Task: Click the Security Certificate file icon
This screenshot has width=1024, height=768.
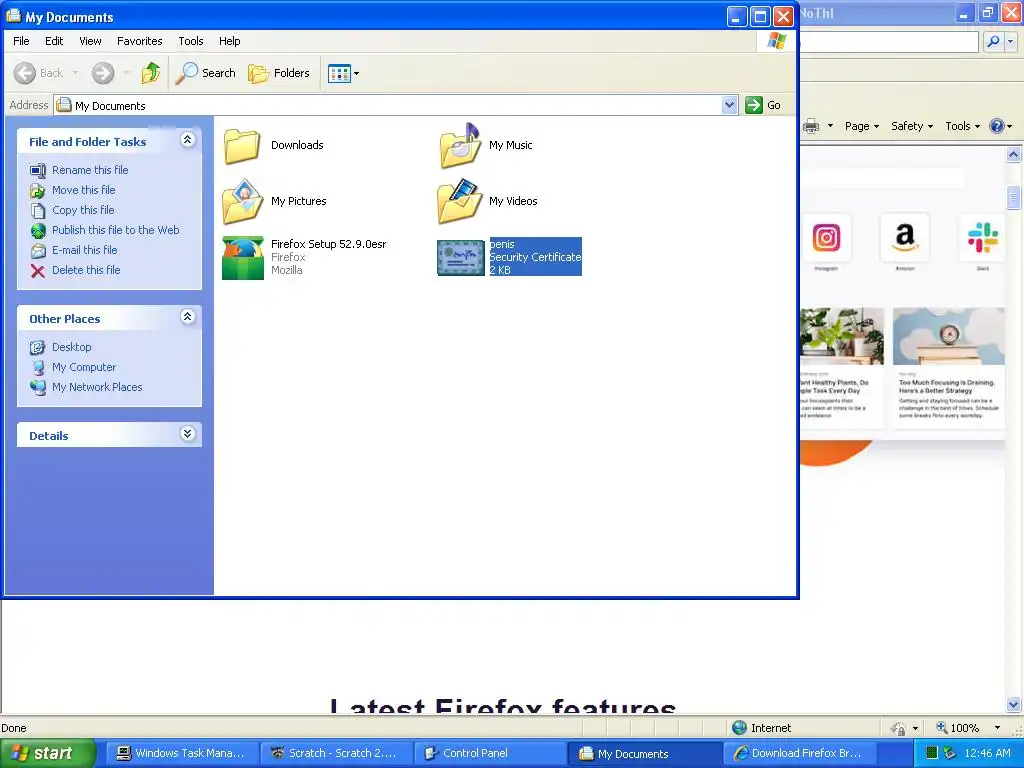Action: pyautogui.click(x=460, y=257)
